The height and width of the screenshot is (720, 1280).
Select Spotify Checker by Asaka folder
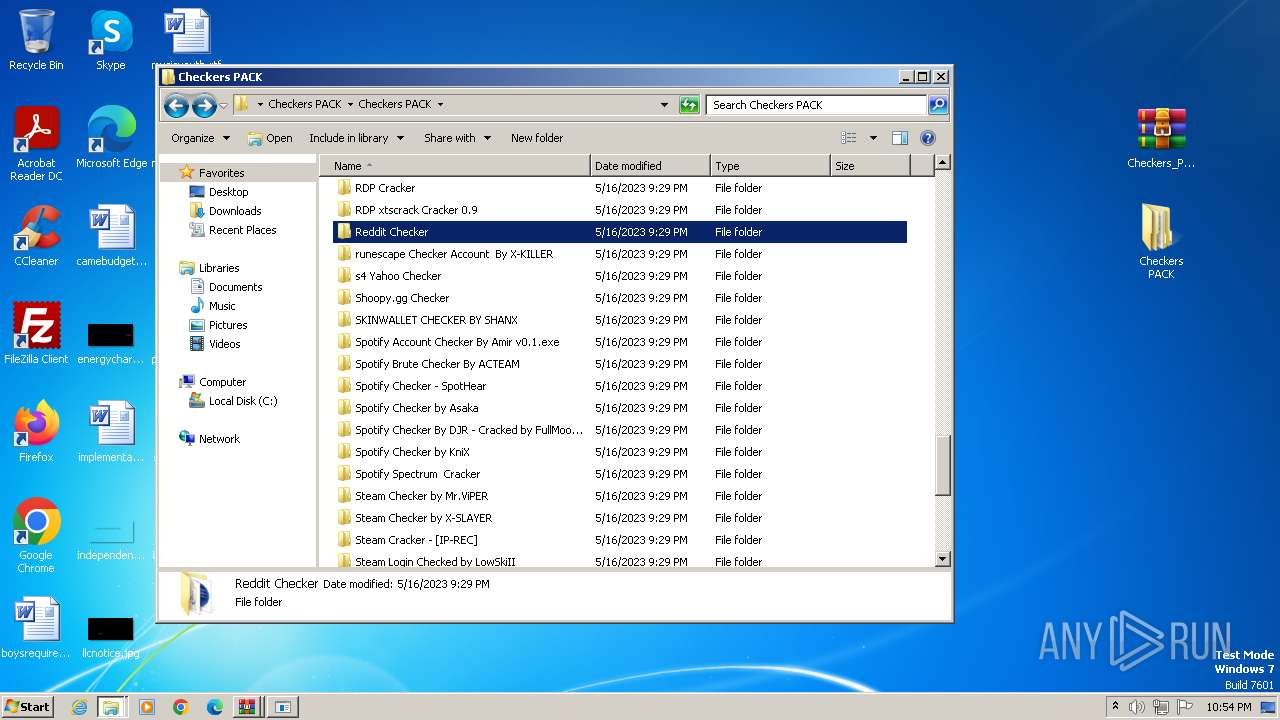click(x=620, y=408)
